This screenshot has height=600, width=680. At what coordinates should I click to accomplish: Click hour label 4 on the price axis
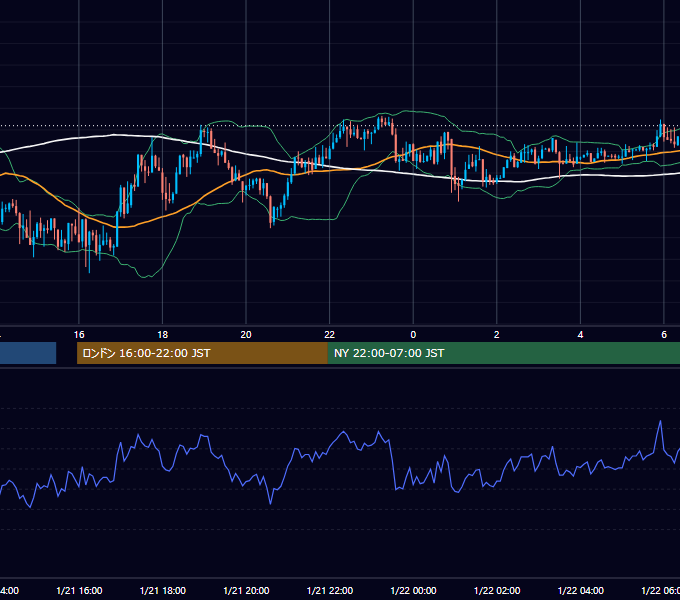(x=580, y=335)
